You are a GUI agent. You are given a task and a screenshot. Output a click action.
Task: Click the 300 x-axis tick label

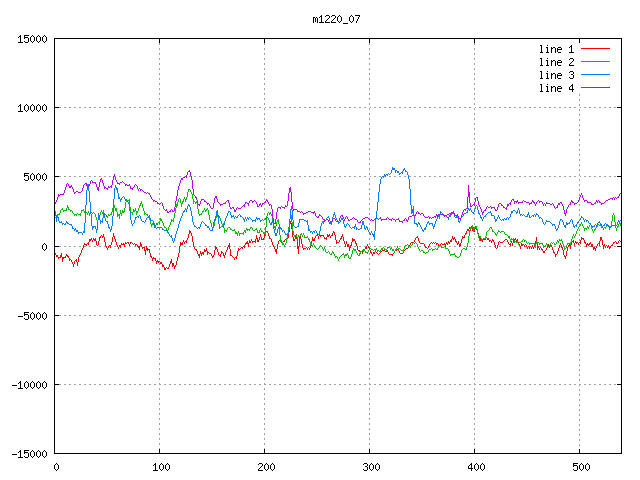click(x=370, y=467)
